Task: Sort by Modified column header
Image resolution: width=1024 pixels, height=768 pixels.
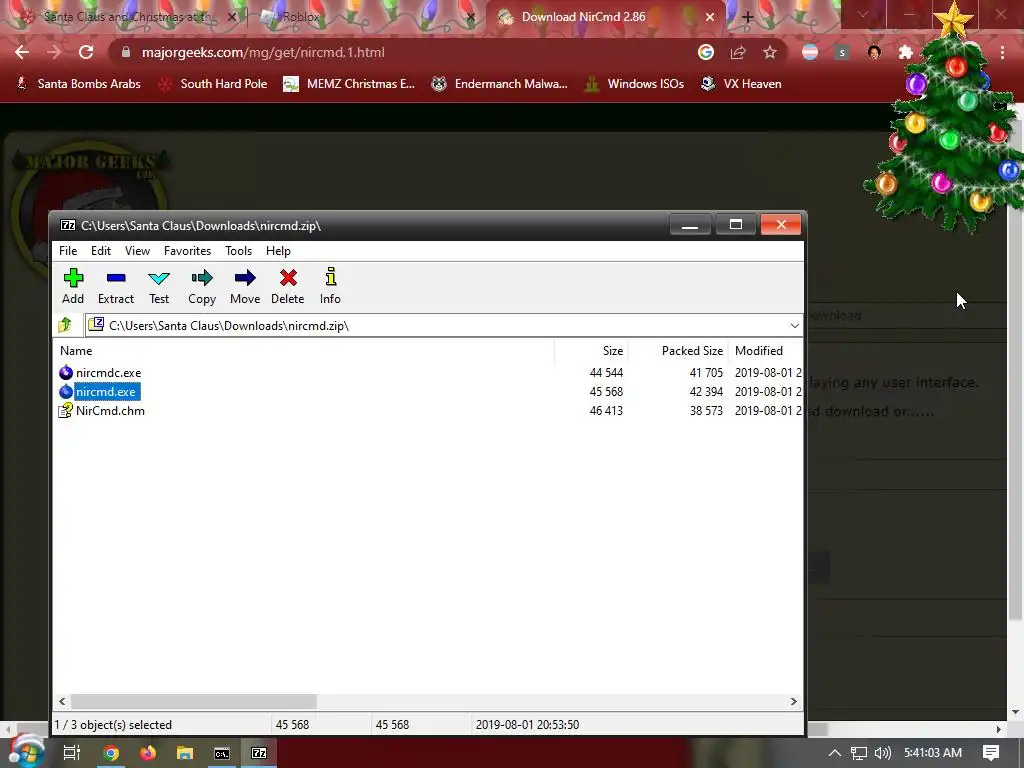Action: pyautogui.click(x=765, y=351)
